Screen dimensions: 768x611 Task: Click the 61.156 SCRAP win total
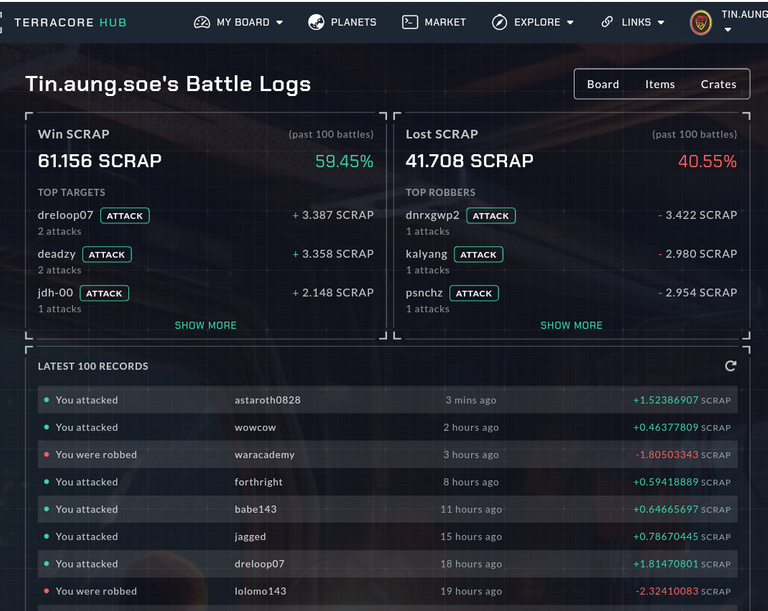[x=99, y=161]
